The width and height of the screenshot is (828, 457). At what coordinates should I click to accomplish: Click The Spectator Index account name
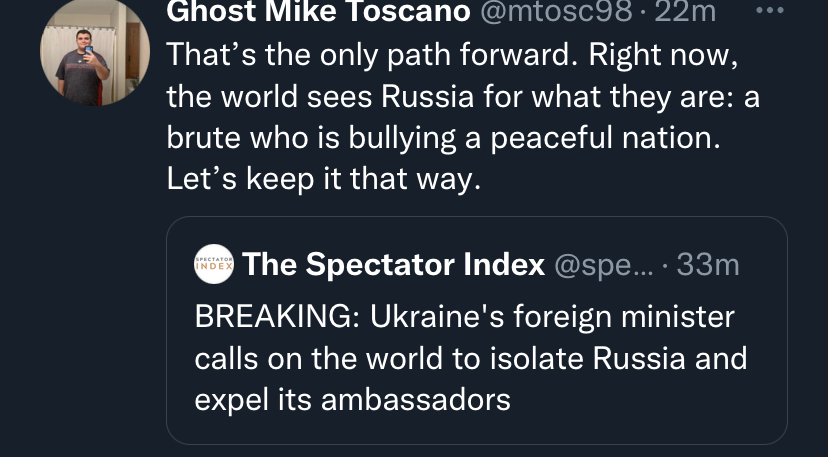pyautogui.click(x=394, y=265)
